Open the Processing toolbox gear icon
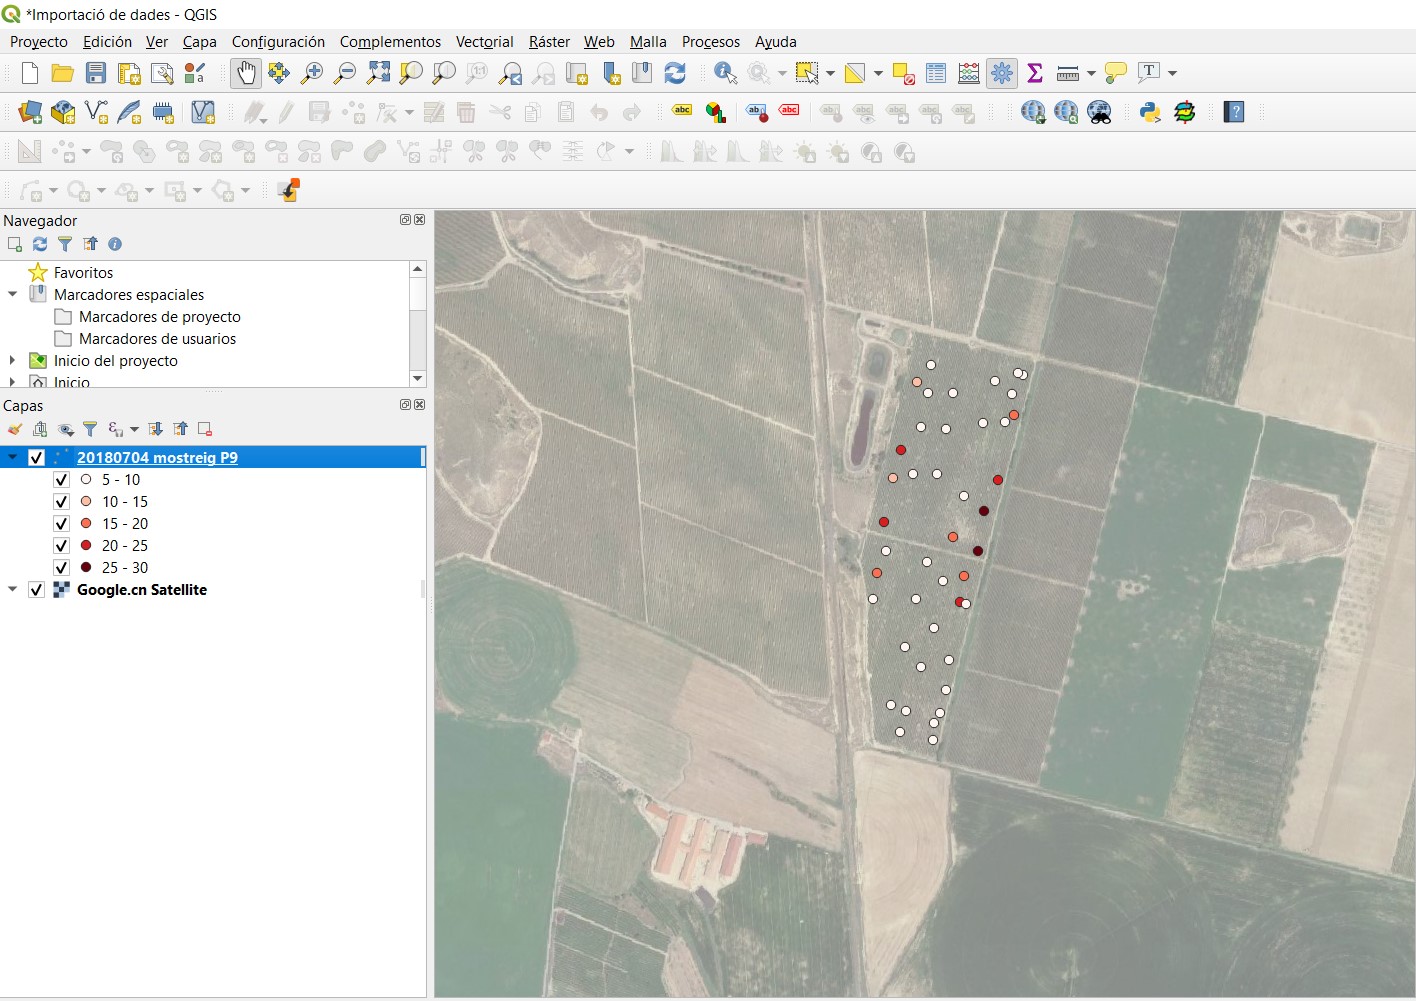Screen dimensions: 1416x1001 coord(1002,73)
